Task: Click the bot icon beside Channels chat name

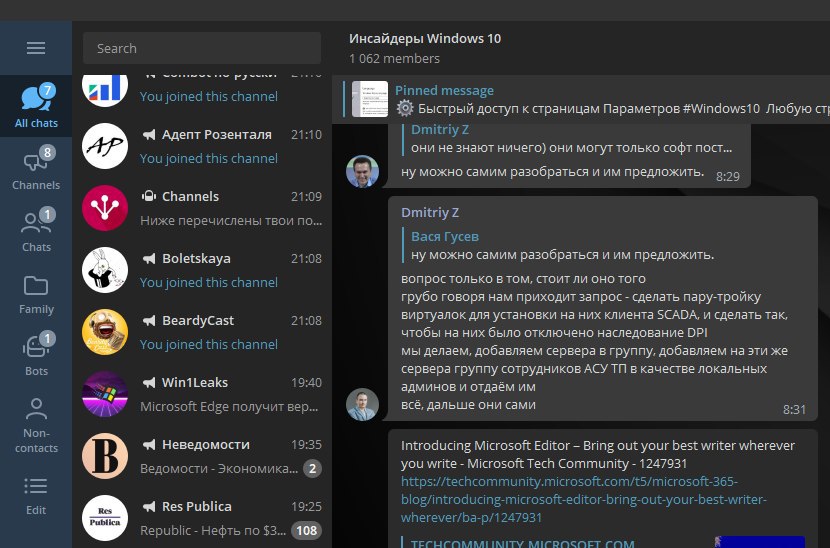Action: pos(149,196)
